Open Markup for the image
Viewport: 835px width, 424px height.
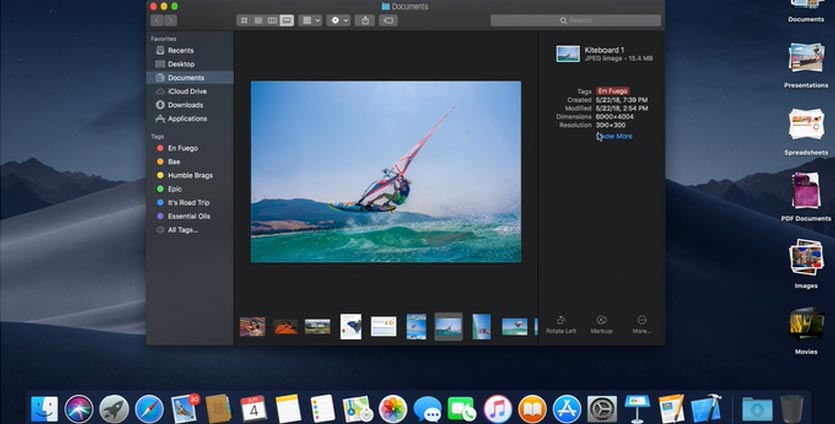click(601, 323)
